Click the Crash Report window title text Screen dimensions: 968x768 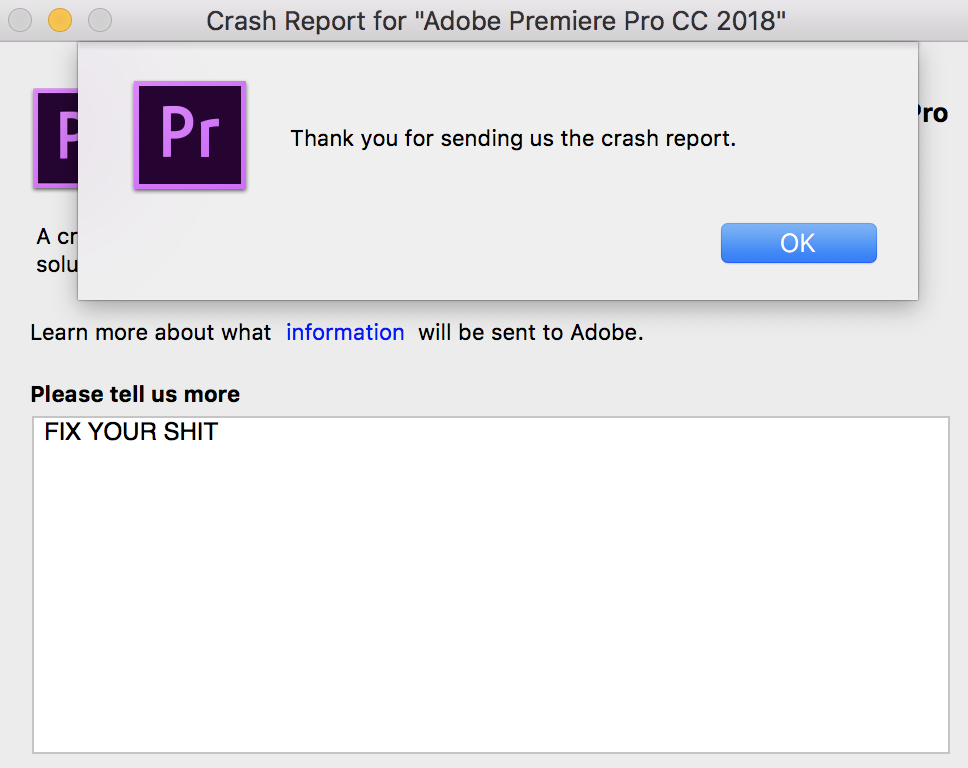496,20
